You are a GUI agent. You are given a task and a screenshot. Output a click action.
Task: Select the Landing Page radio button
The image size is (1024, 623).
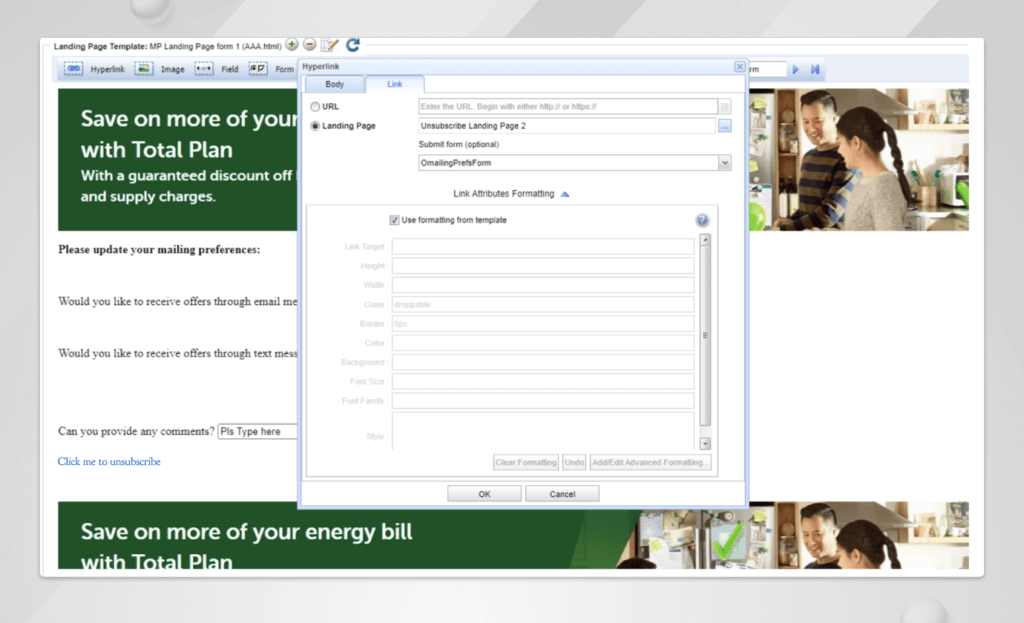click(x=316, y=126)
